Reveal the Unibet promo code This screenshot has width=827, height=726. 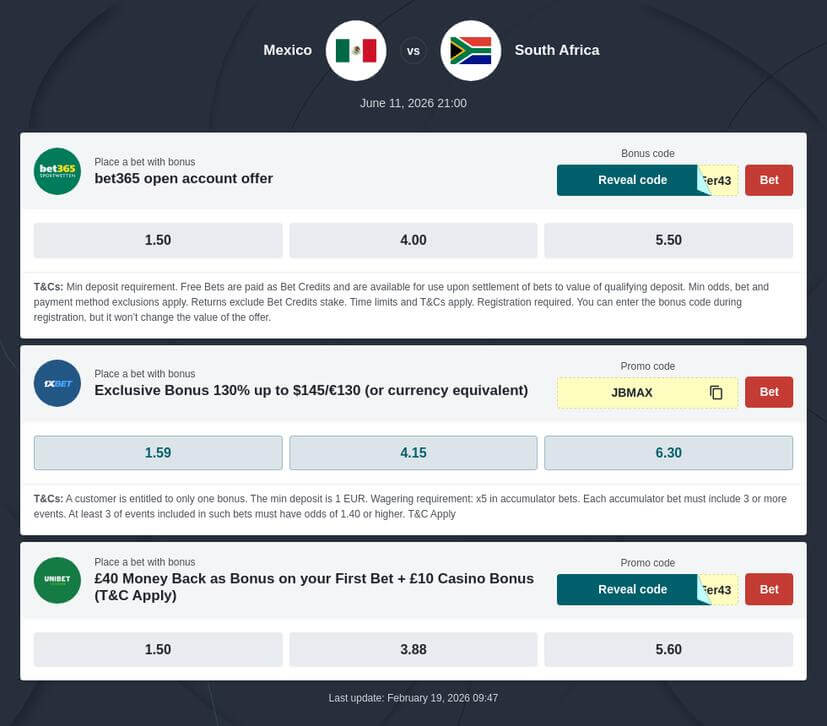click(x=632, y=589)
